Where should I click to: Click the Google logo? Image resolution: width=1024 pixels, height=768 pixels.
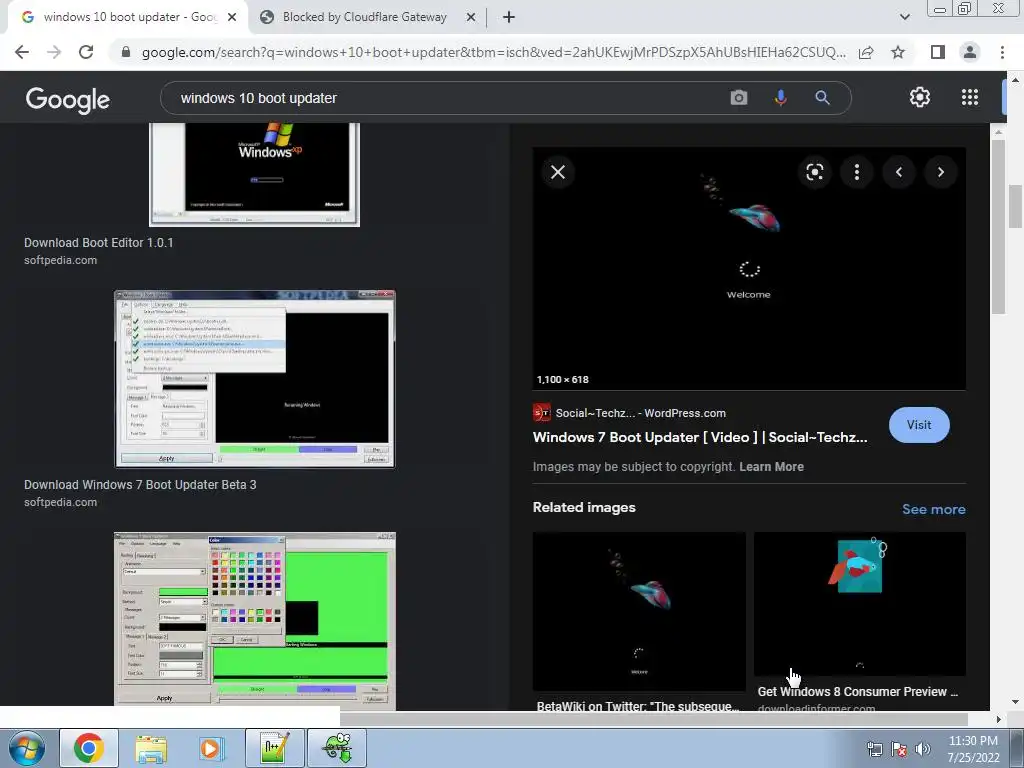(68, 99)
